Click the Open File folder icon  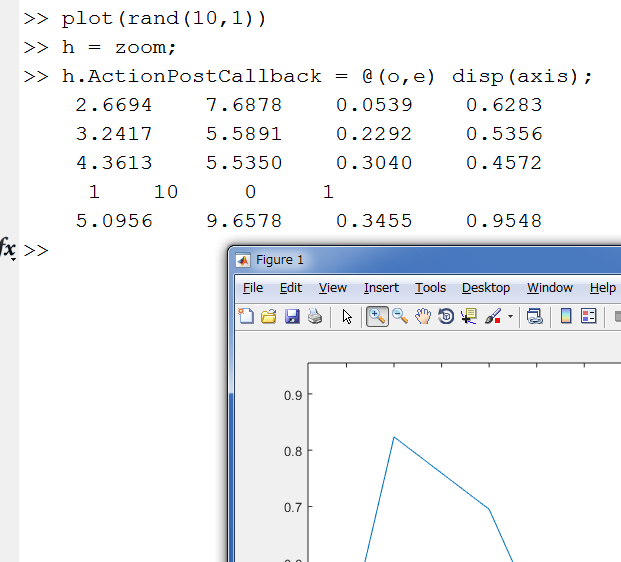(x=269, y=317)
